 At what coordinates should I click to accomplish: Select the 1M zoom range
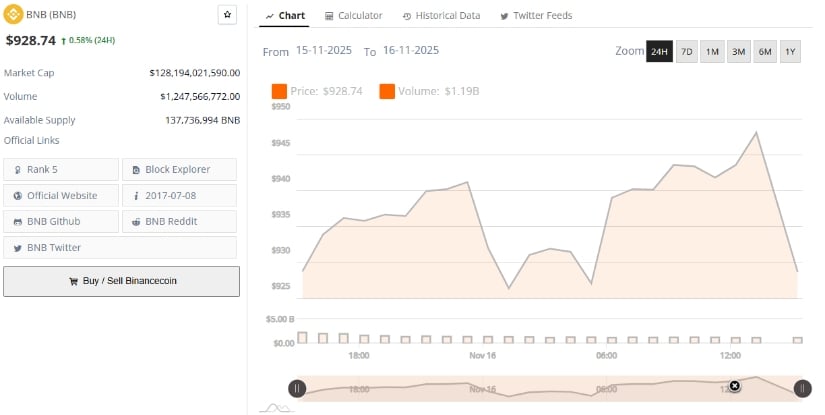(x=712, y=51)
